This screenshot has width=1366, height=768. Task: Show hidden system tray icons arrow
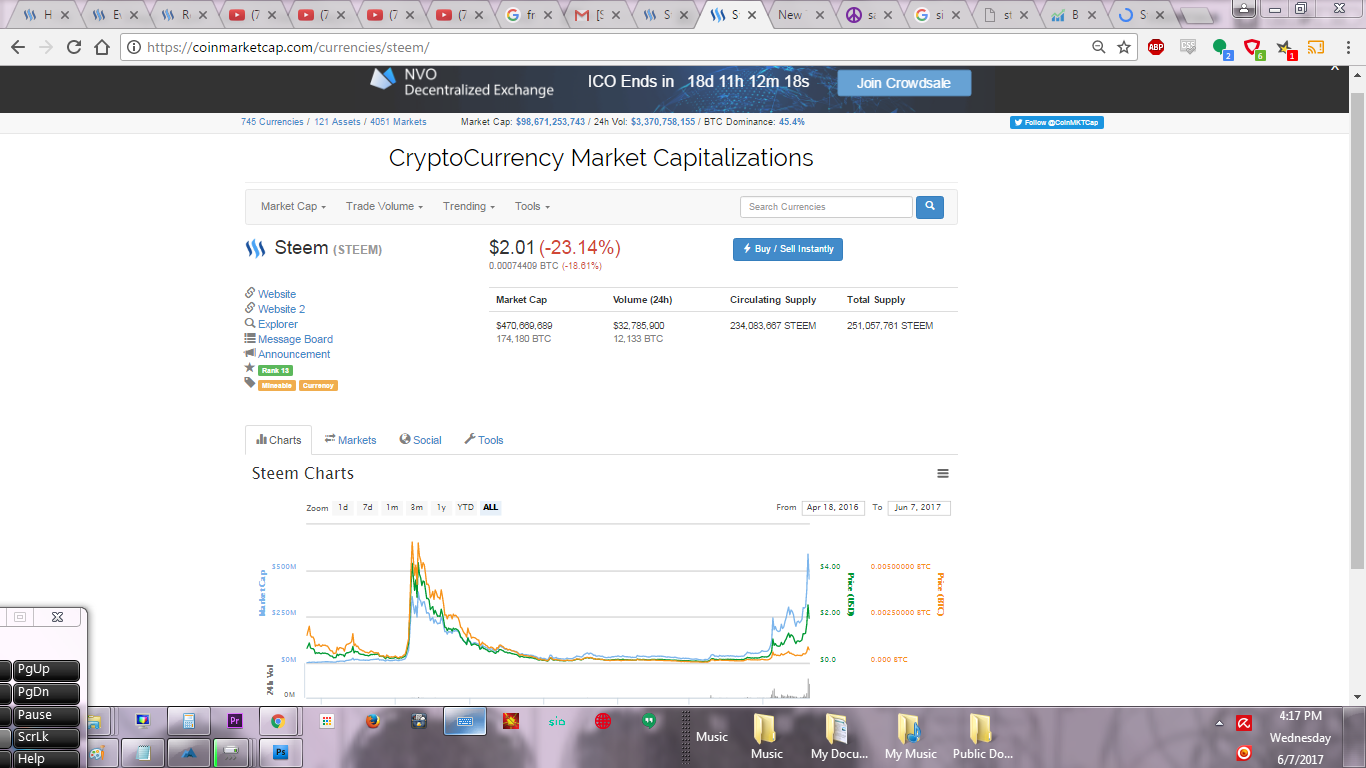(x=1219, y=723)
